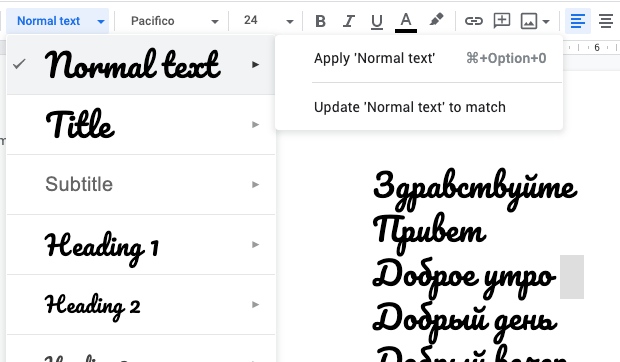Choose the Normal text style entry
Screen dimensions: 620x362
(141, 65)
